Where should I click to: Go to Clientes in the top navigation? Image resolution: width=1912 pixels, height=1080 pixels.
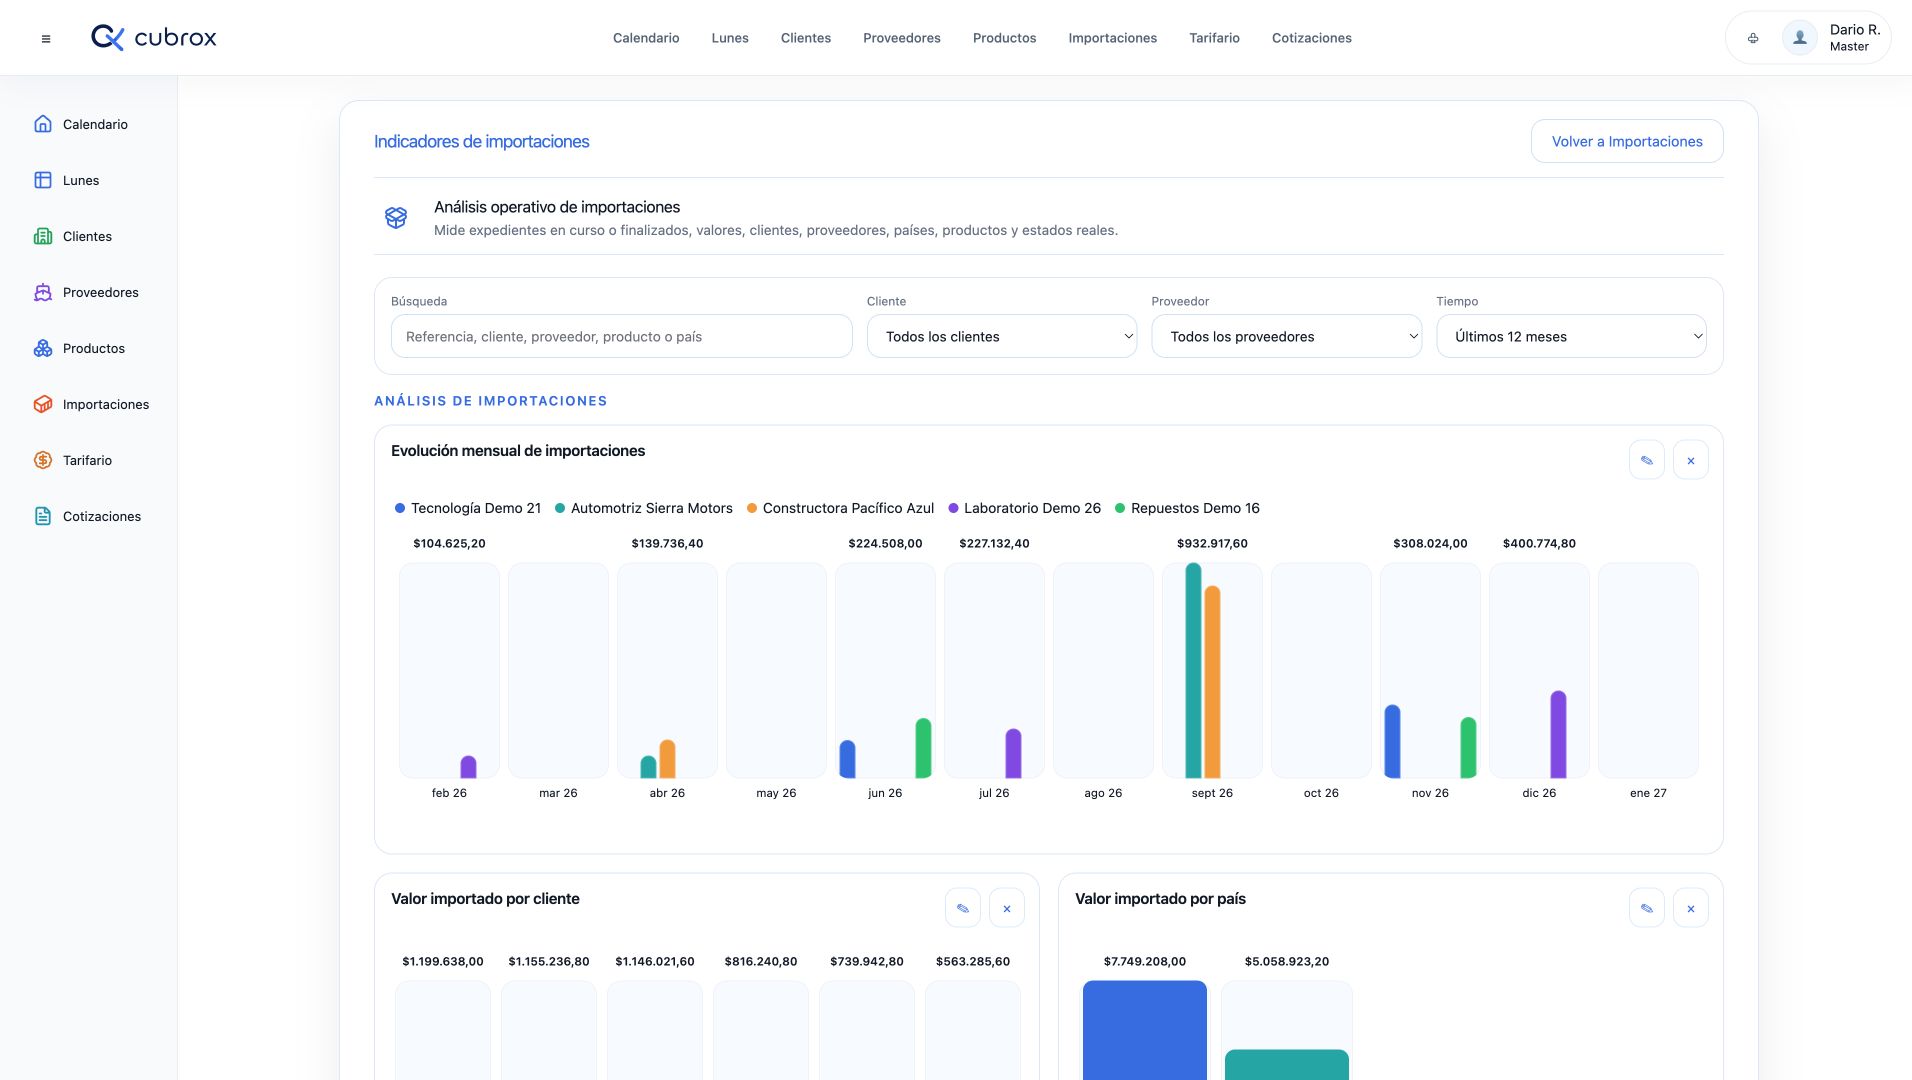coord(806,38)
